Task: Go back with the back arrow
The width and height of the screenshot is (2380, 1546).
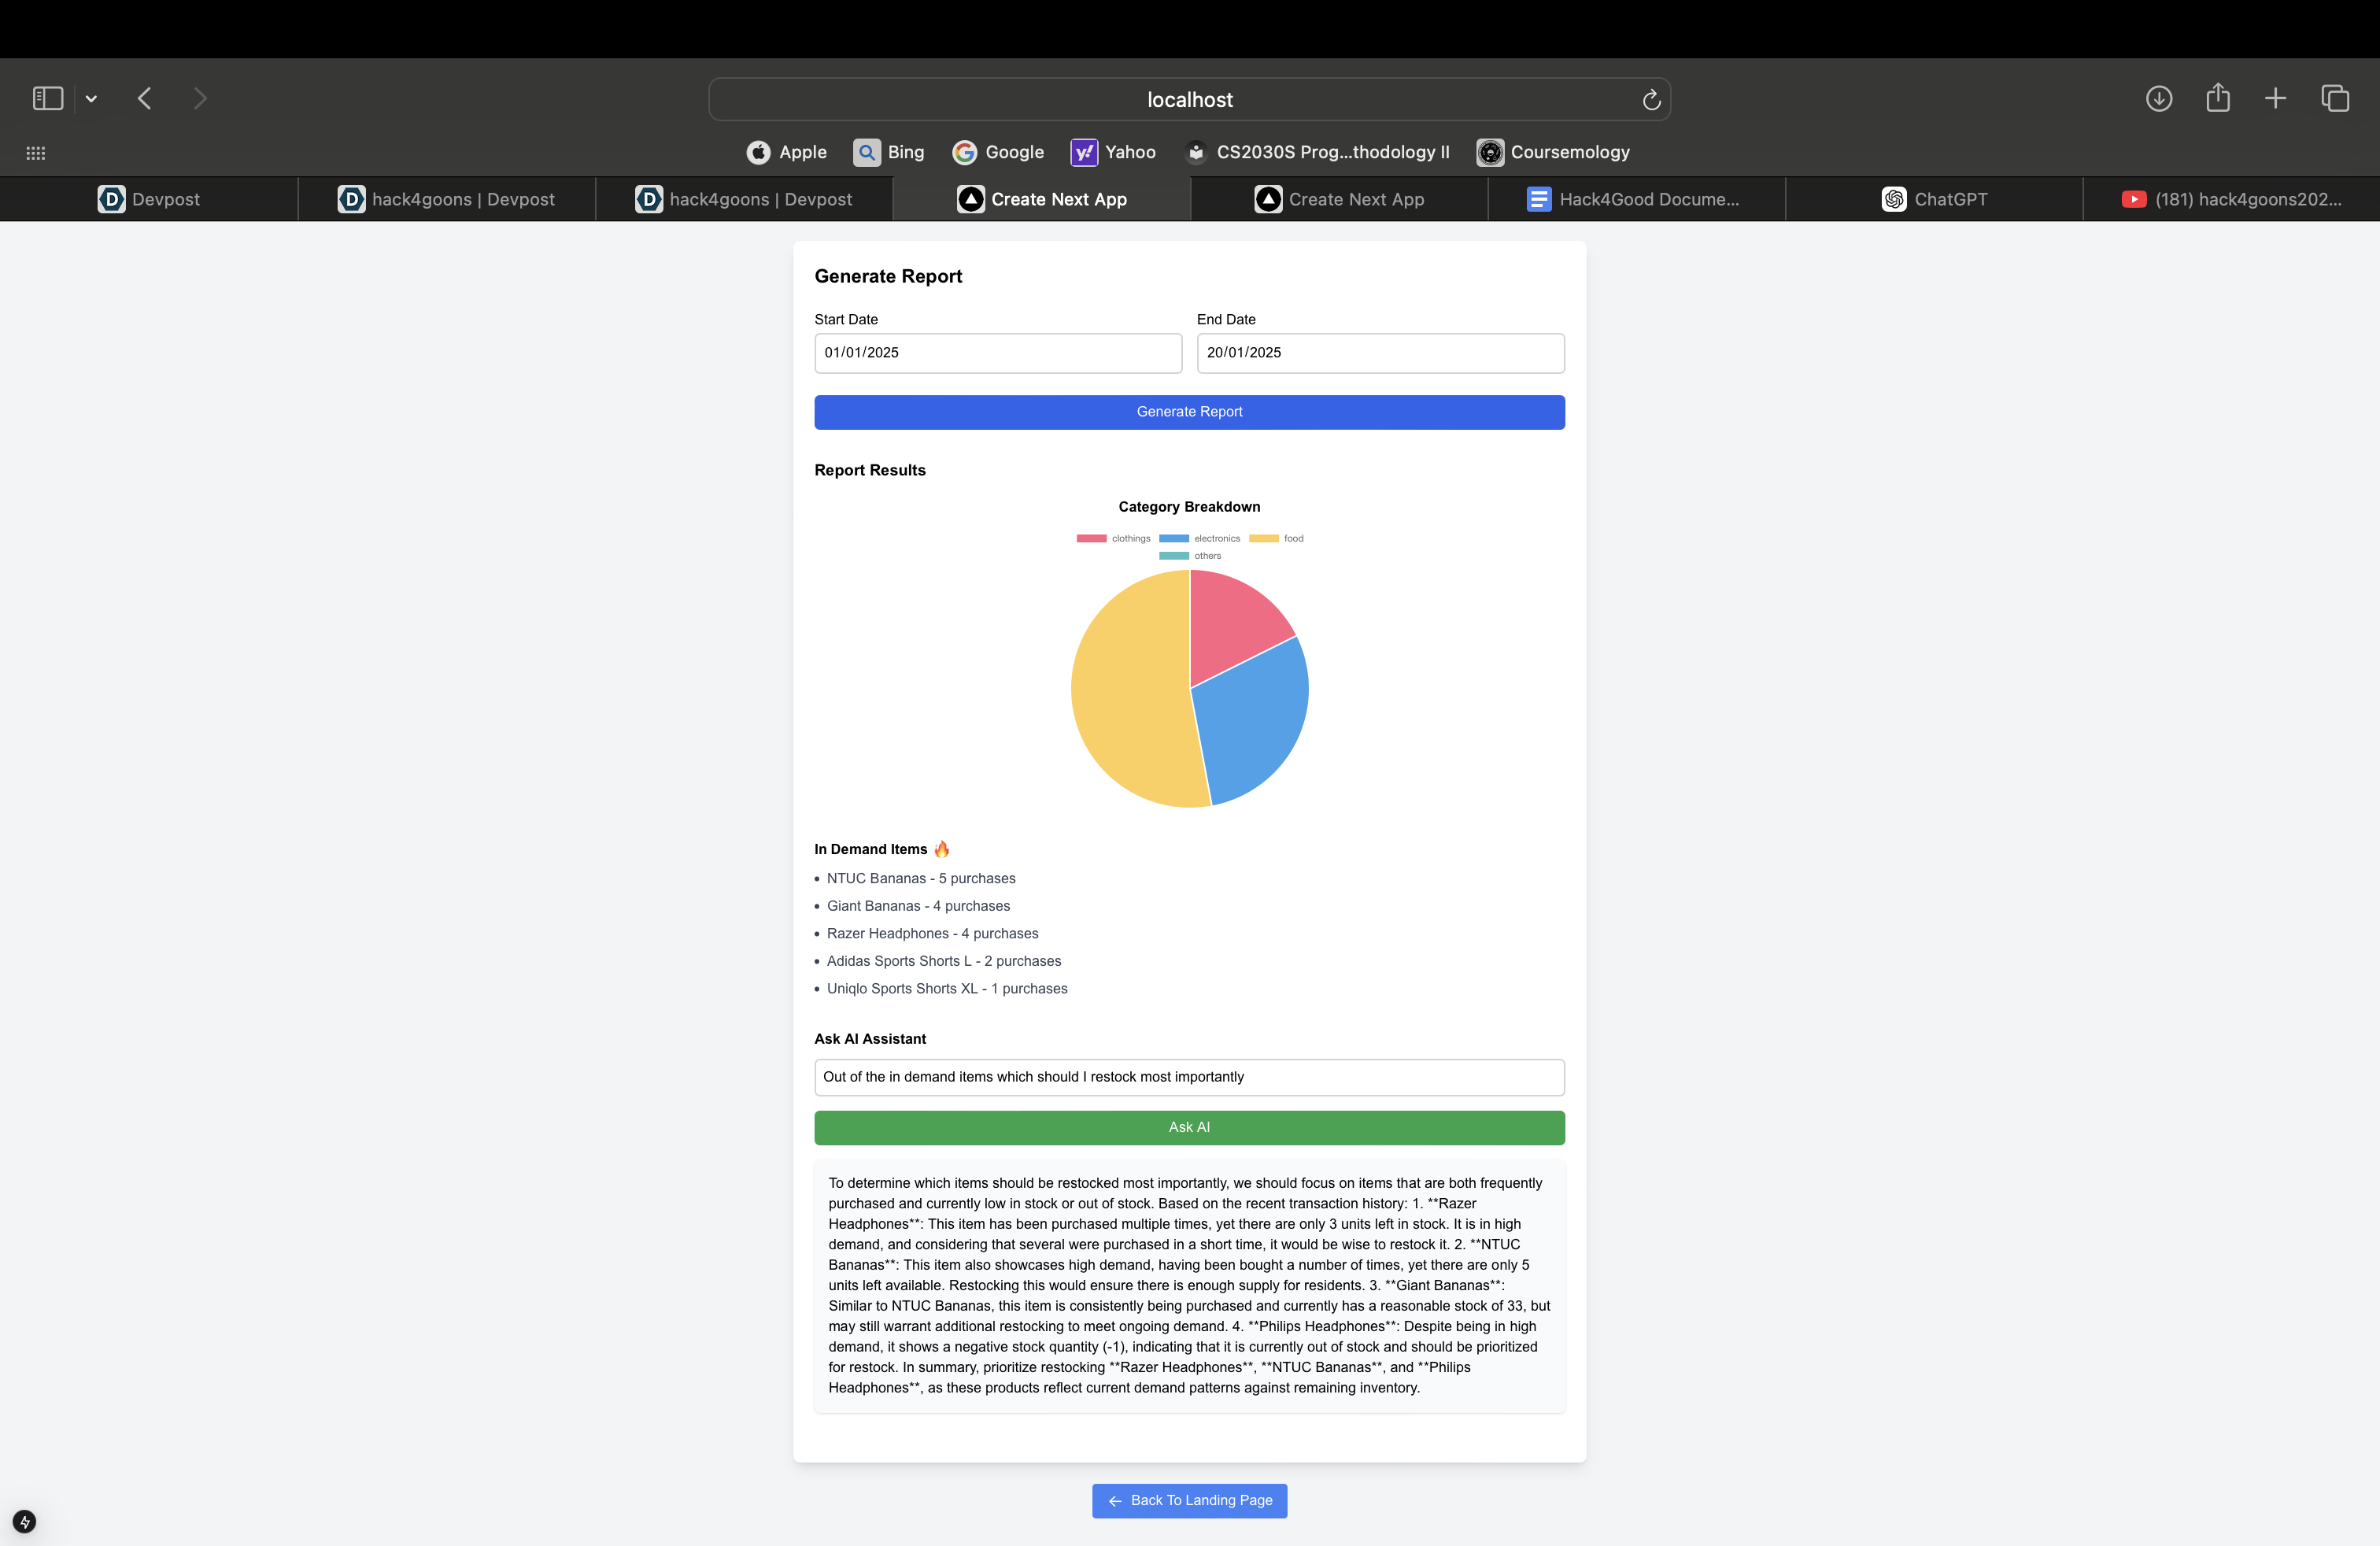Action: [x=145, y=98]
